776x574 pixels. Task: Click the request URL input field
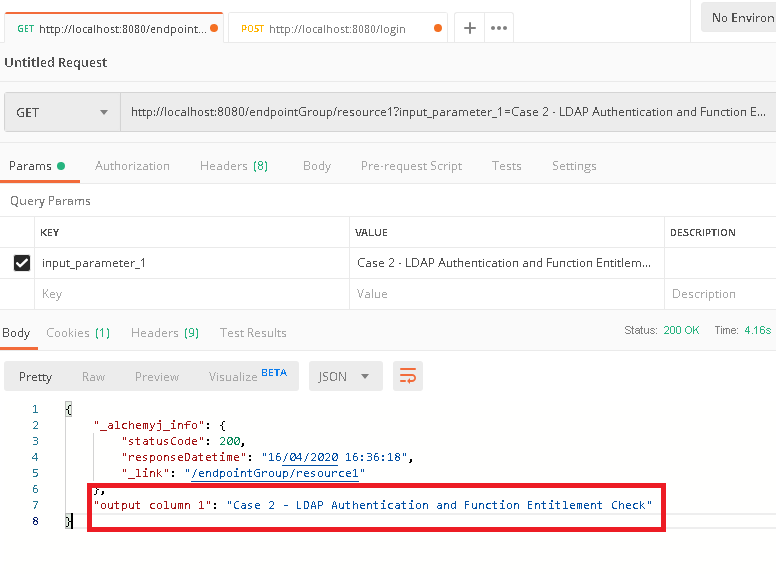[x=448, y=112]
